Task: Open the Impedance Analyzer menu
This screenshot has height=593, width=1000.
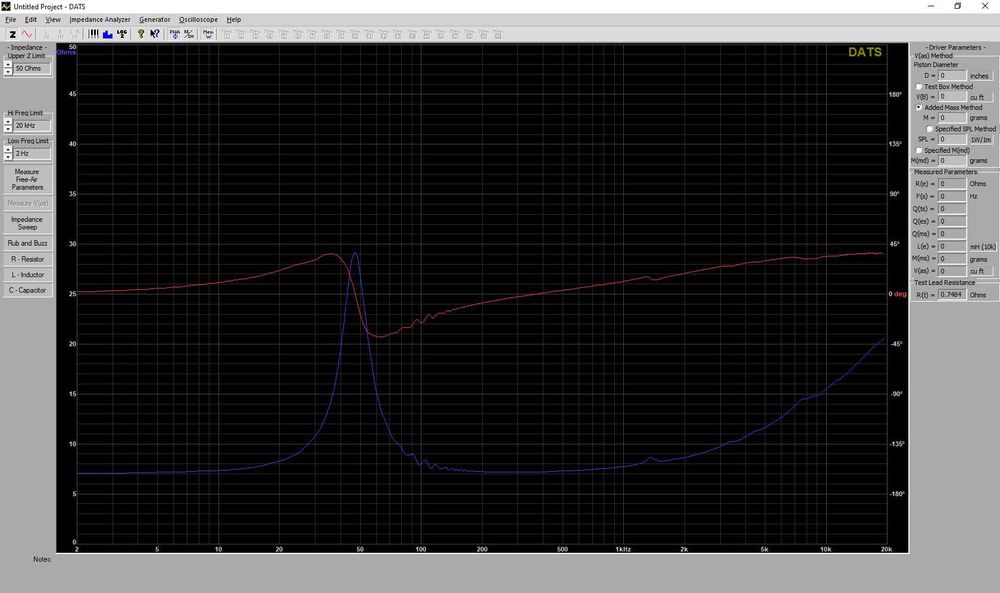Action: 99,20
